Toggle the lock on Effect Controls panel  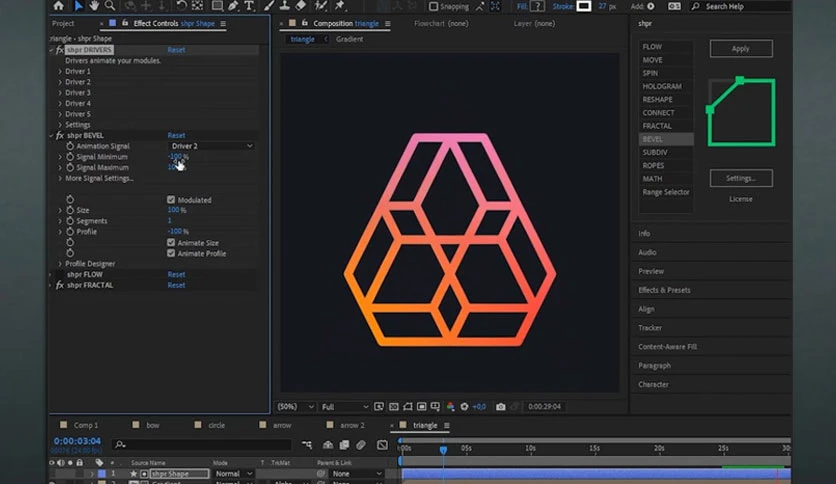(125, 23)
